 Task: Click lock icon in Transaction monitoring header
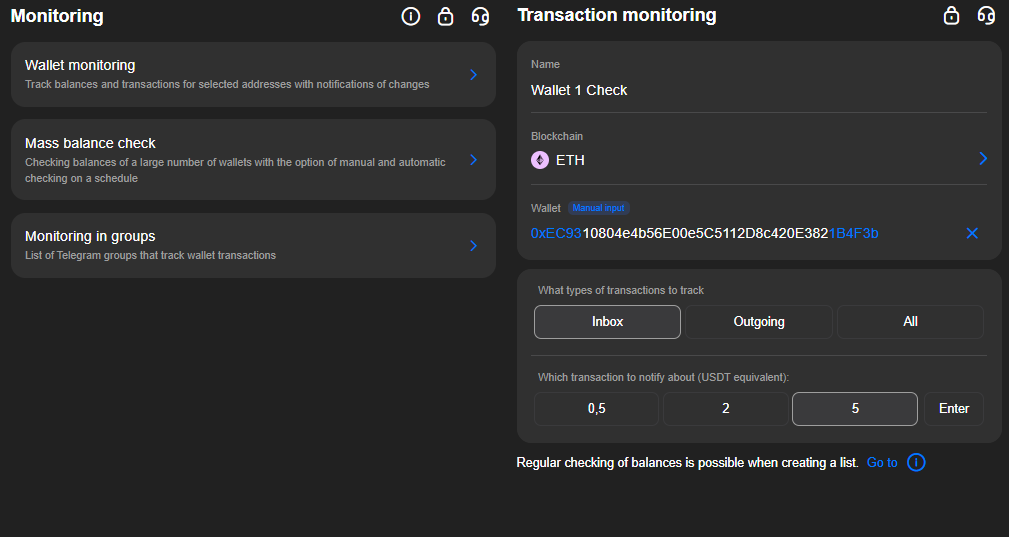[951, 15]
